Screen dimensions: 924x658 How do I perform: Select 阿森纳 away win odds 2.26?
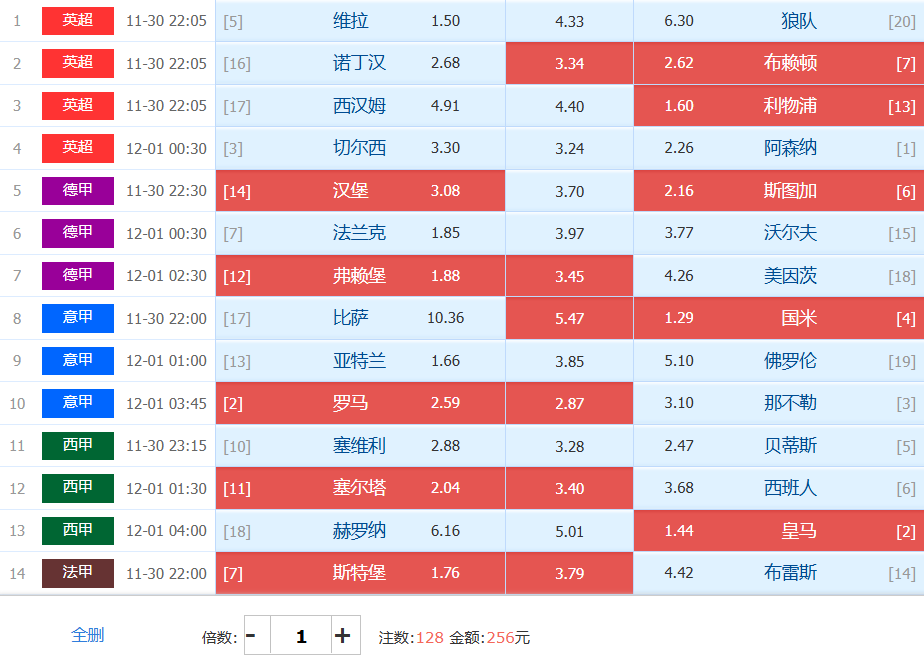tap(778, 148)
